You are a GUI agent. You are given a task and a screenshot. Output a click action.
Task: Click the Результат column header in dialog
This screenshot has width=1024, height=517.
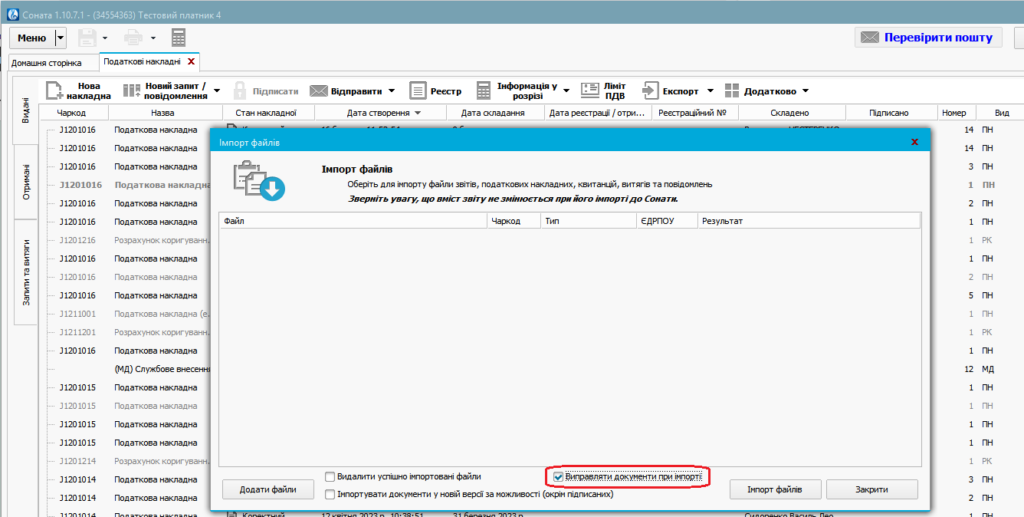809,221
